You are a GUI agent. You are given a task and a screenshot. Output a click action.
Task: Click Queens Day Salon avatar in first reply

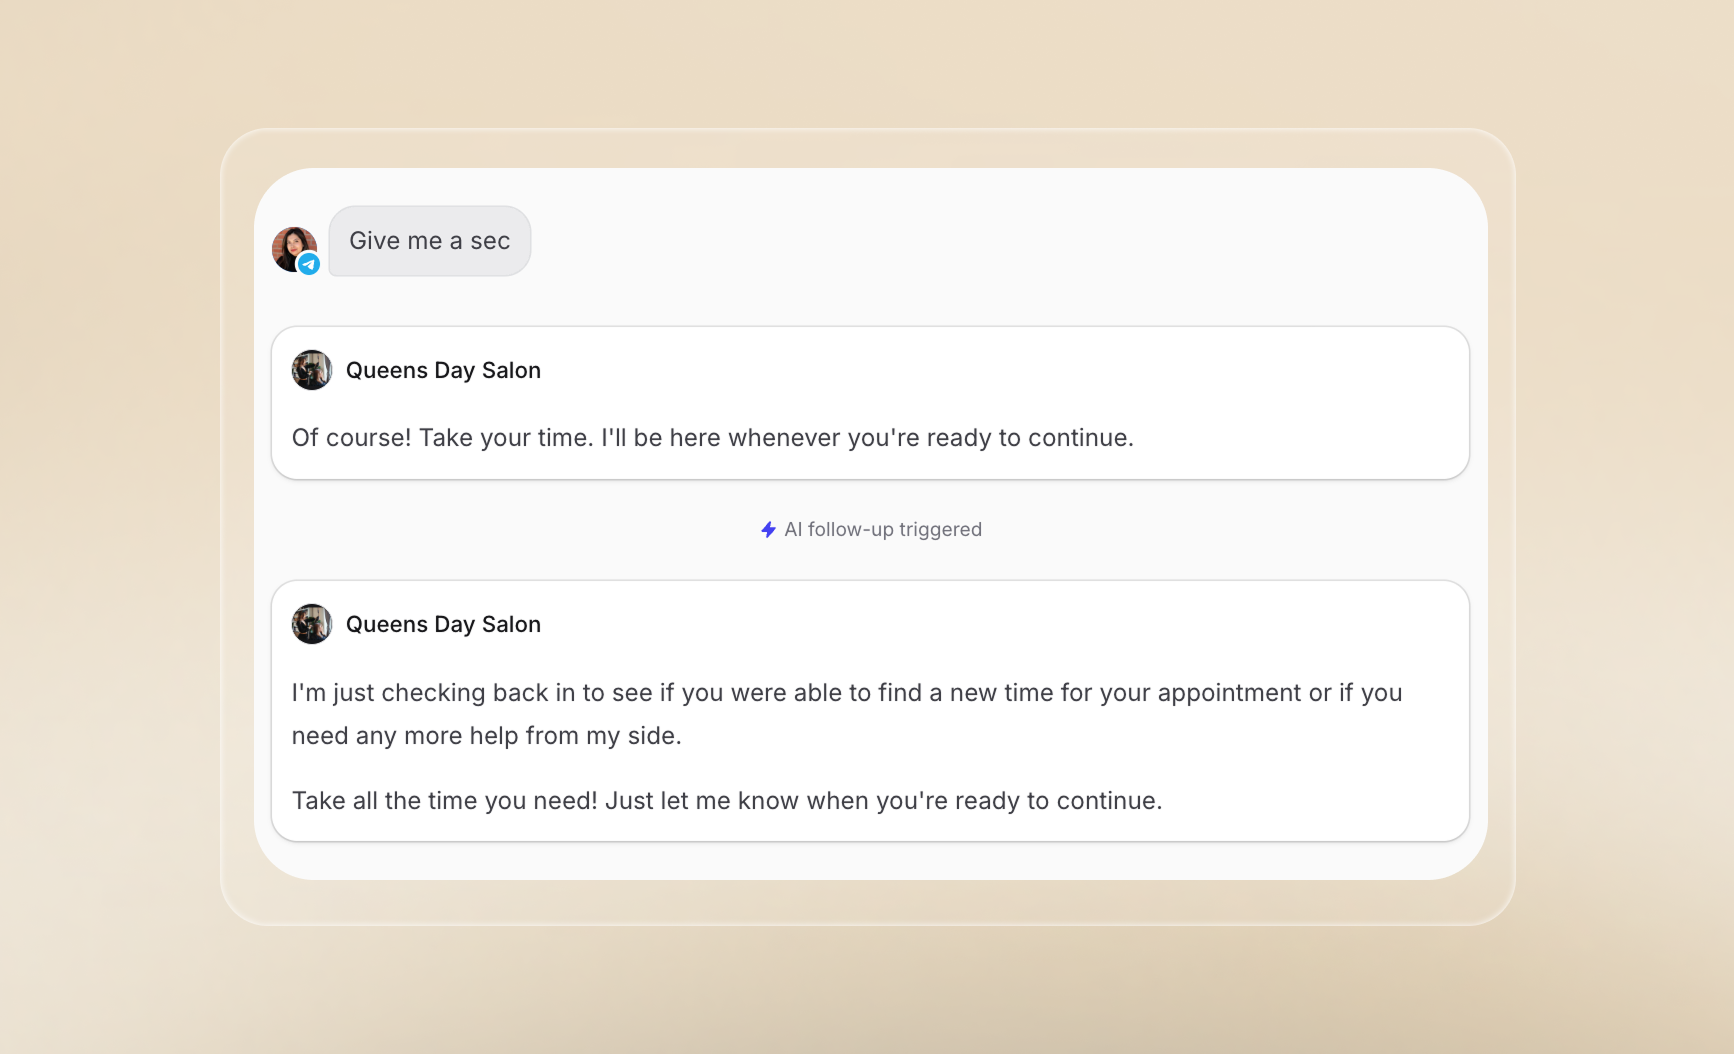point(312,370)
